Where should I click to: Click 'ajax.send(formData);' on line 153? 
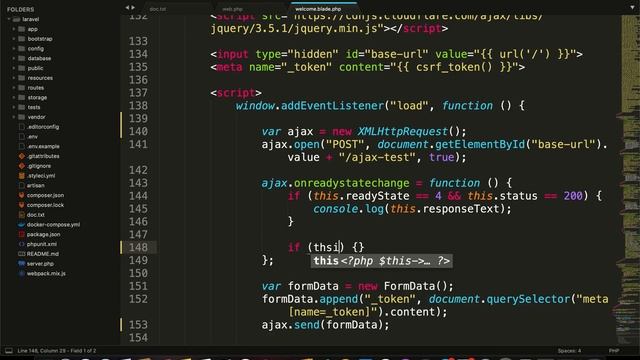click(326, 325)
